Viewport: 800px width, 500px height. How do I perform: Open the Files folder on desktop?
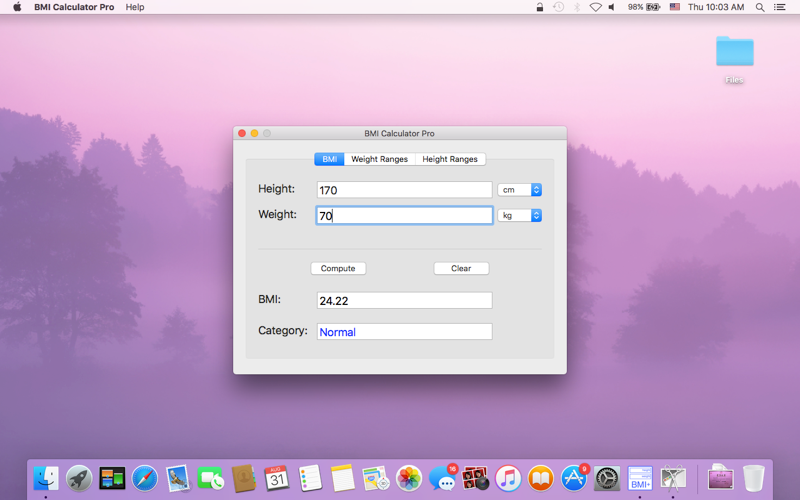pyautogui.click(x=734, y=59)
